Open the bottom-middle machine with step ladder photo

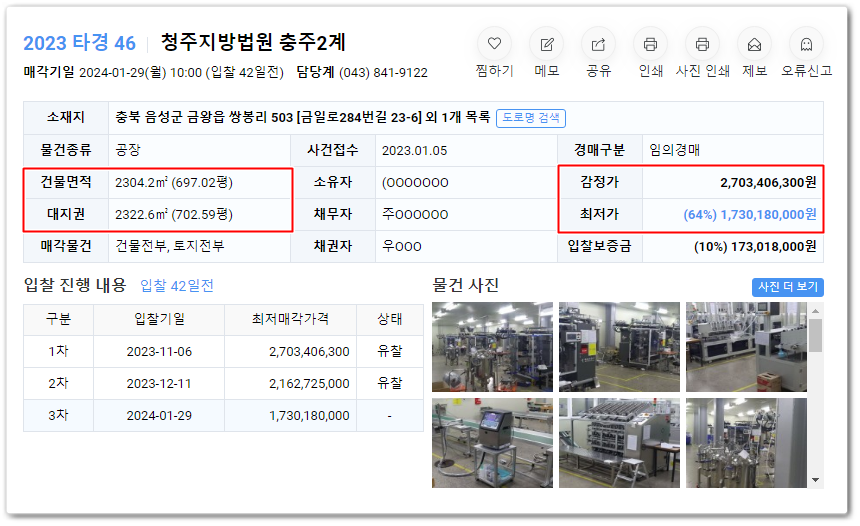click(619, 443)
